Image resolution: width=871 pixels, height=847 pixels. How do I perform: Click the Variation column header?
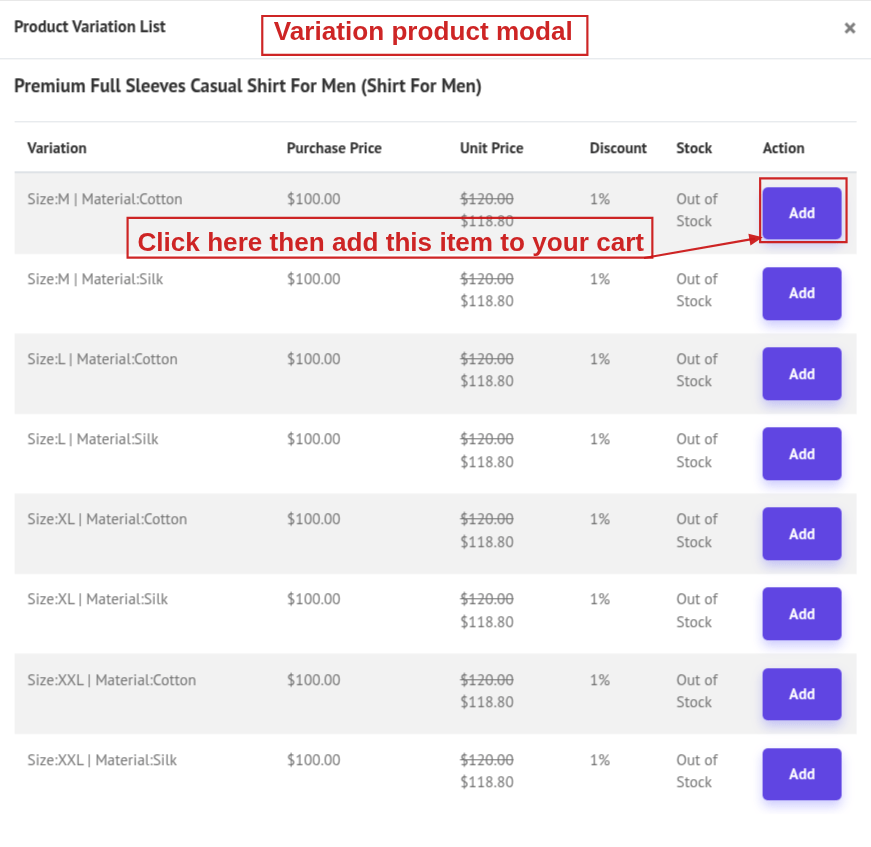pos(57,148)
